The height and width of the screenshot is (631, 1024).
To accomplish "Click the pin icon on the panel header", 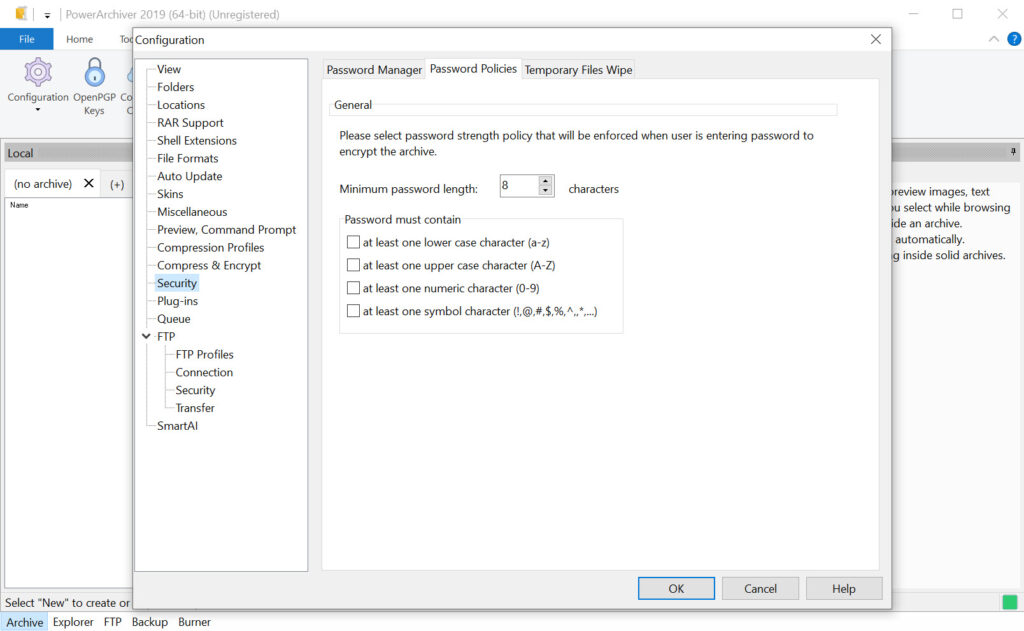I will (x=1012, y=153).
